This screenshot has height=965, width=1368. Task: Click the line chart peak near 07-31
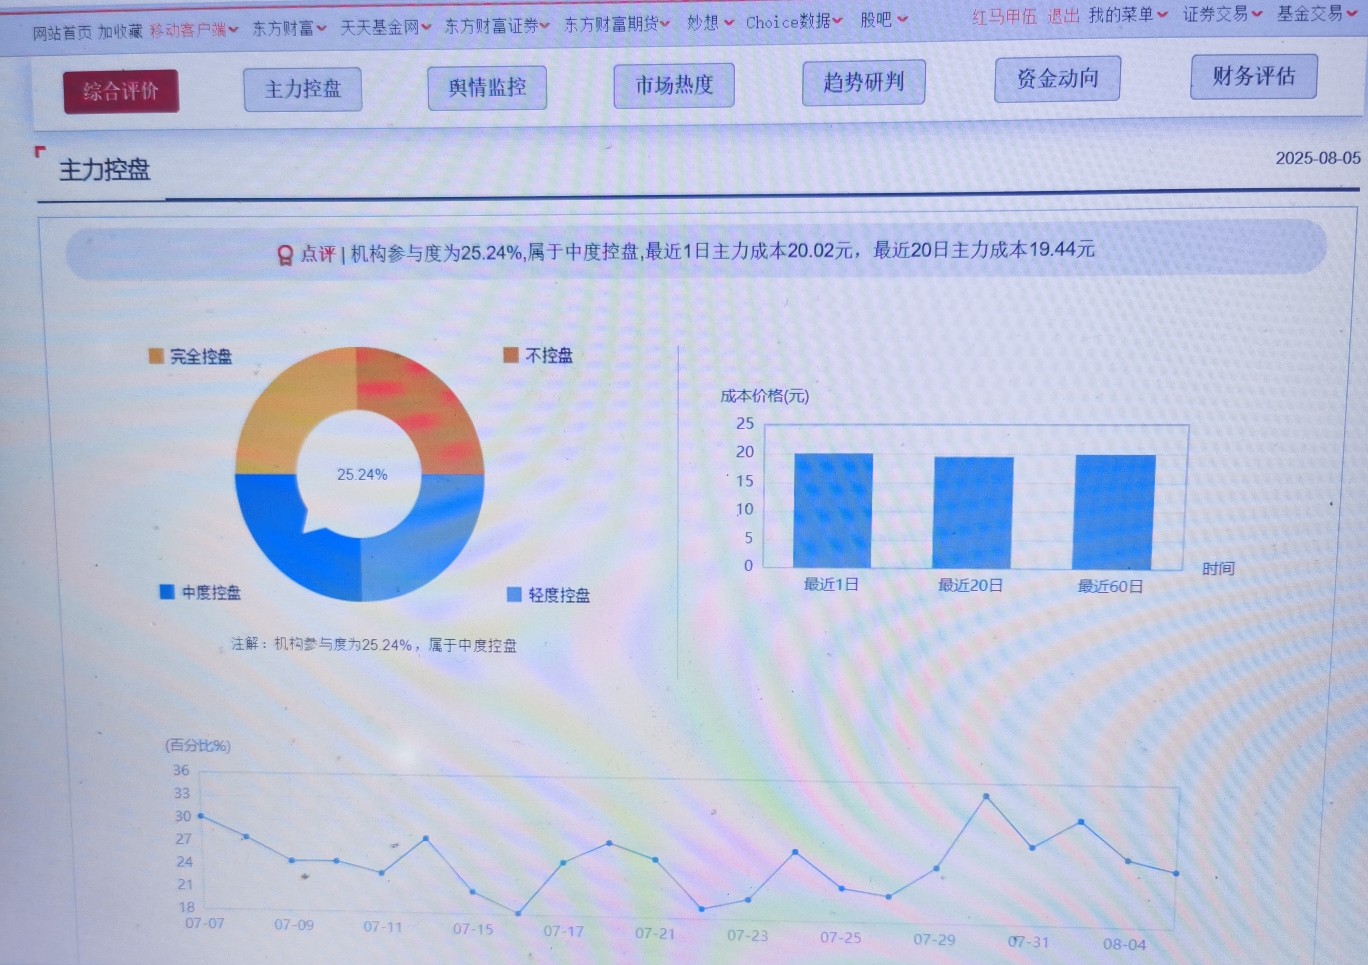[x=986, y=796]
